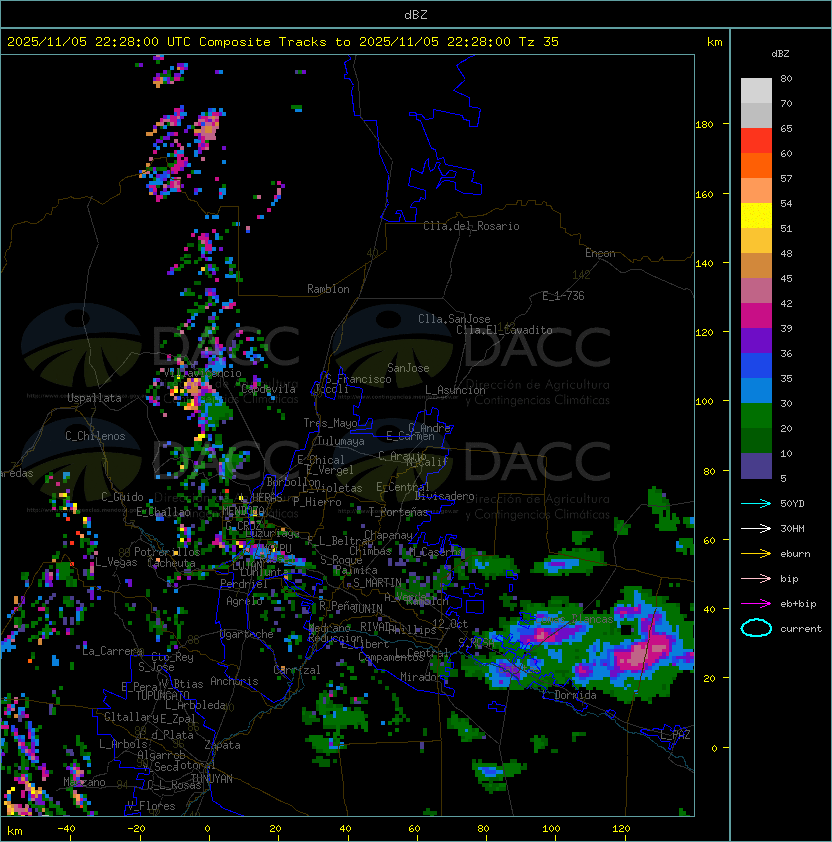832x842 pixels.
Task: Click the 'E_Challao' place label
Action: (x=163, y=512)
